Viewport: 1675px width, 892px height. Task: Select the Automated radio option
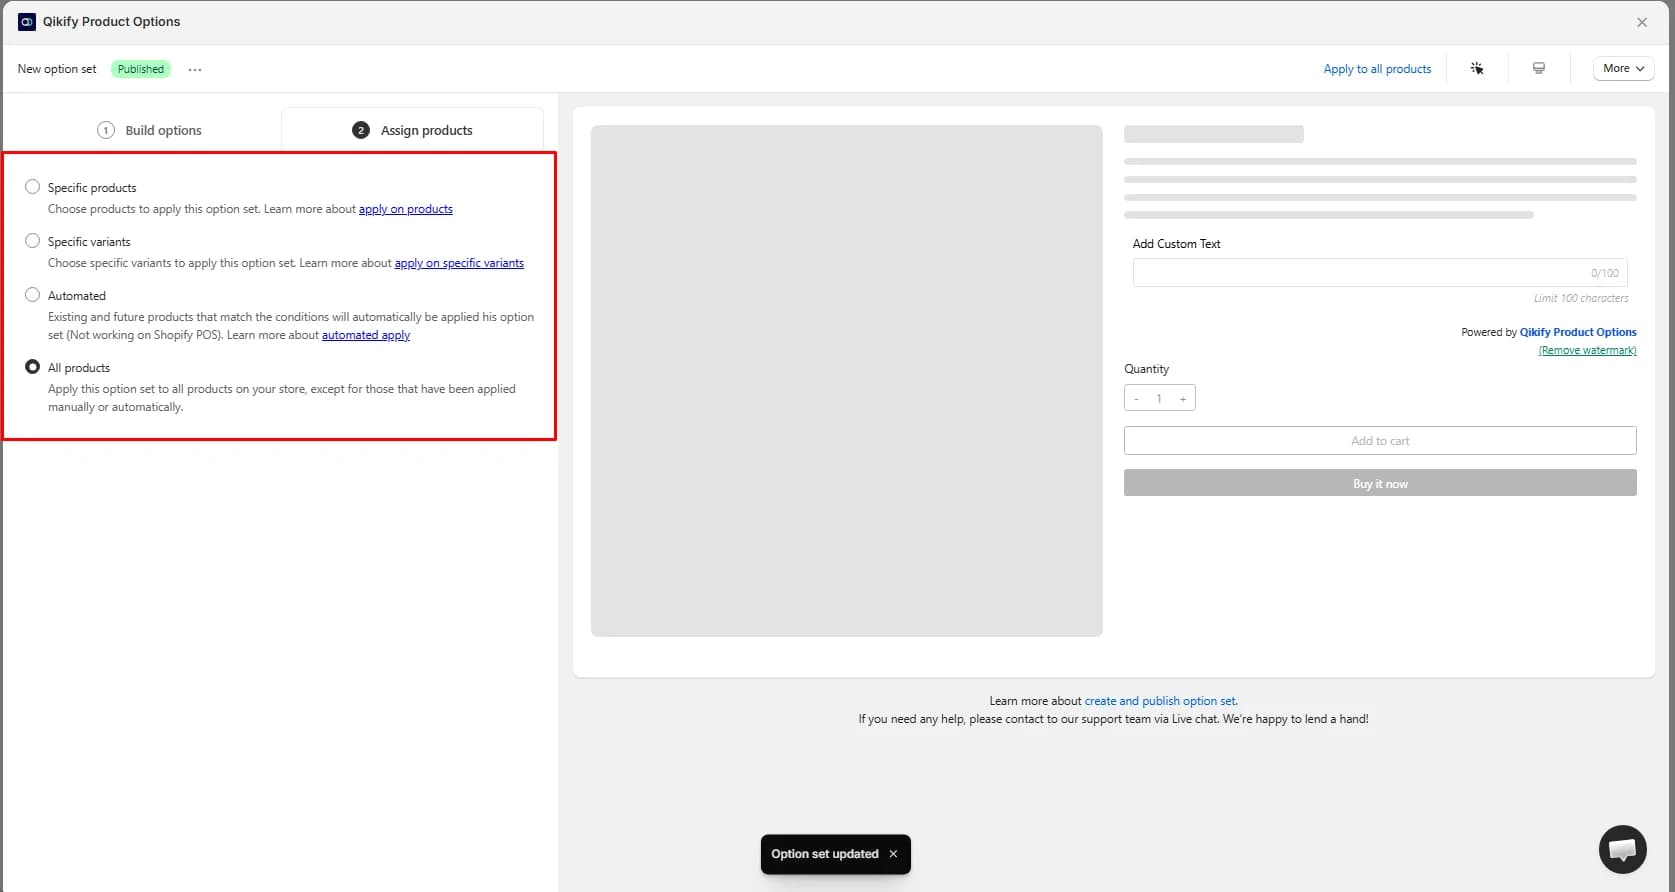[x=33, y=295]
